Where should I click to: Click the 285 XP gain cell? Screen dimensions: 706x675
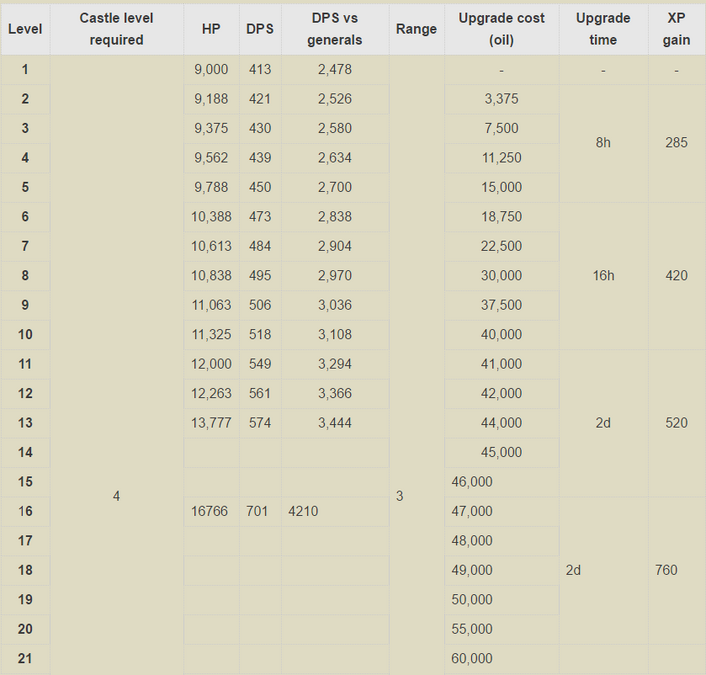[676, 143]
